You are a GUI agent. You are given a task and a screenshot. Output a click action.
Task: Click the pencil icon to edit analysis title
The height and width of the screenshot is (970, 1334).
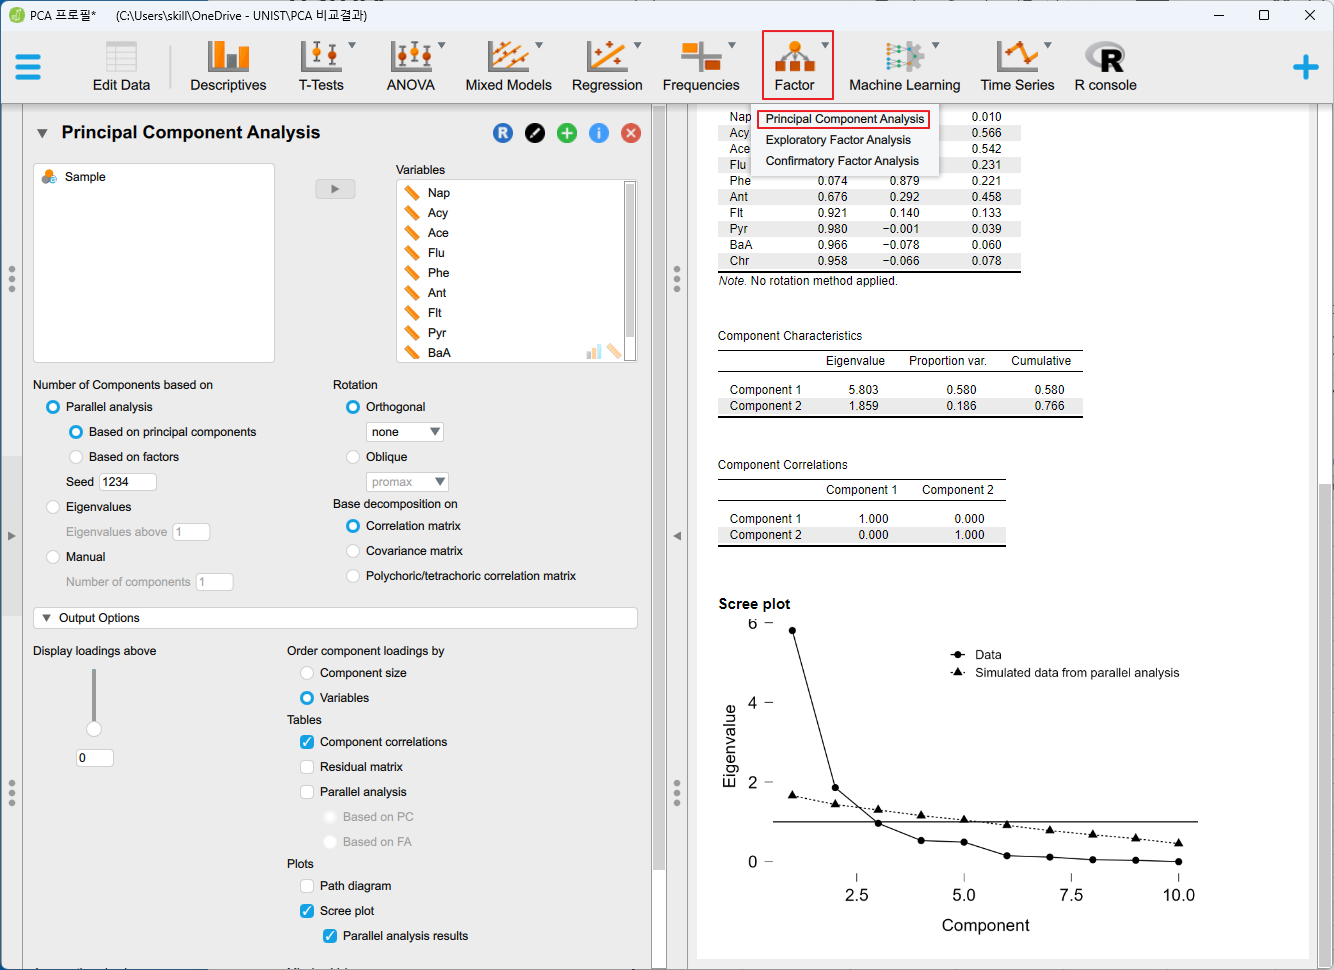point(535,133)
